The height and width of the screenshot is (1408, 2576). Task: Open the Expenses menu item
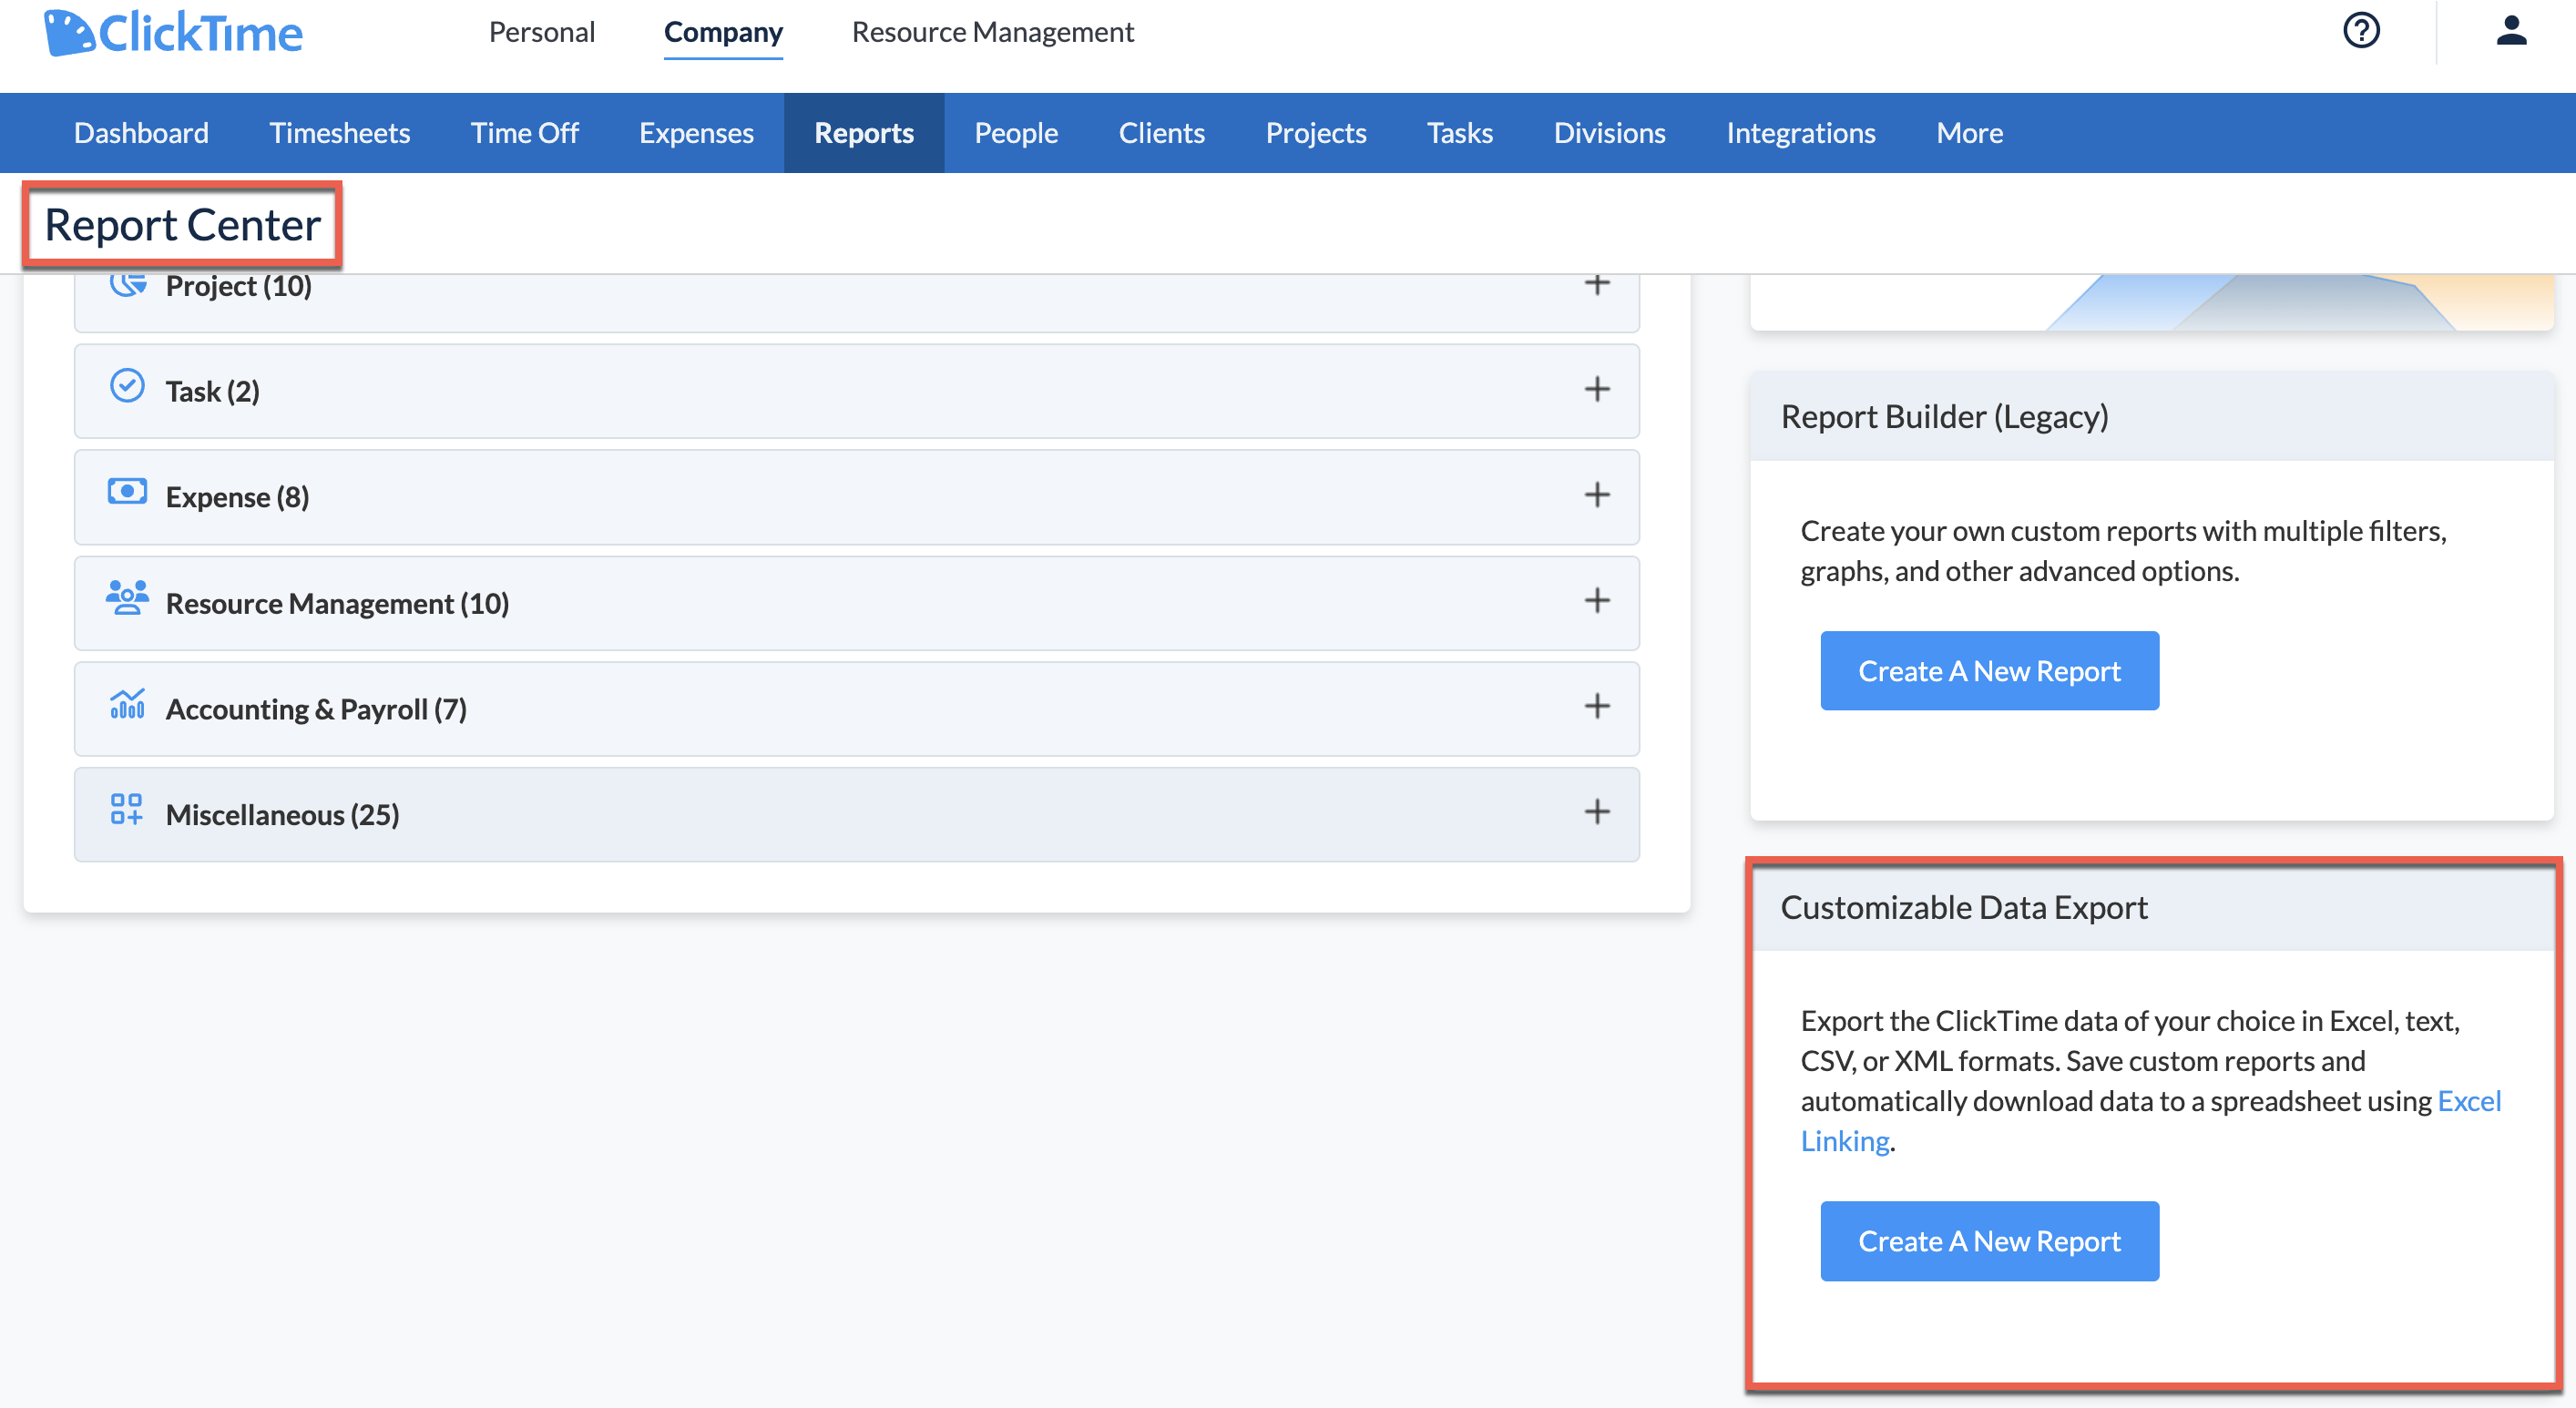(x=696, y=133)
